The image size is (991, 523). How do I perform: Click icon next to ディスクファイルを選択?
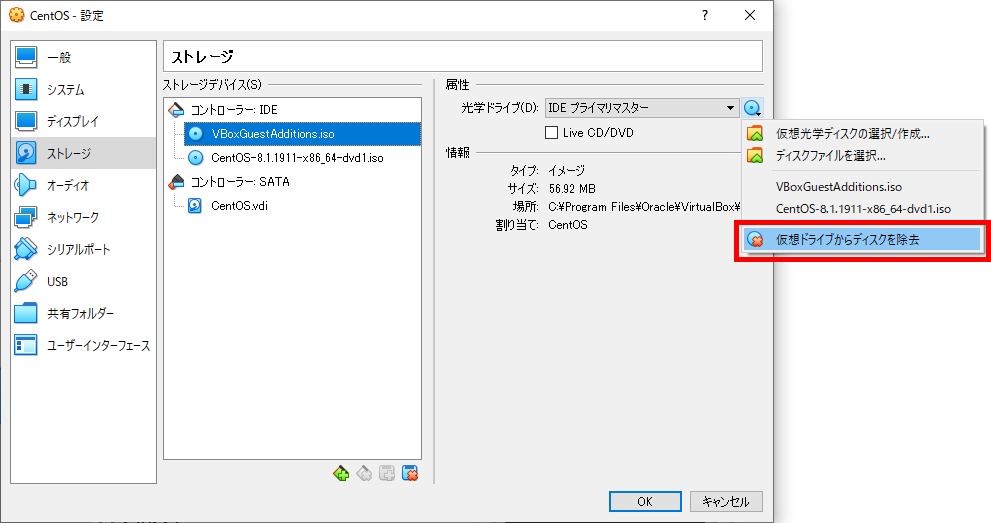tap(755, 155)
